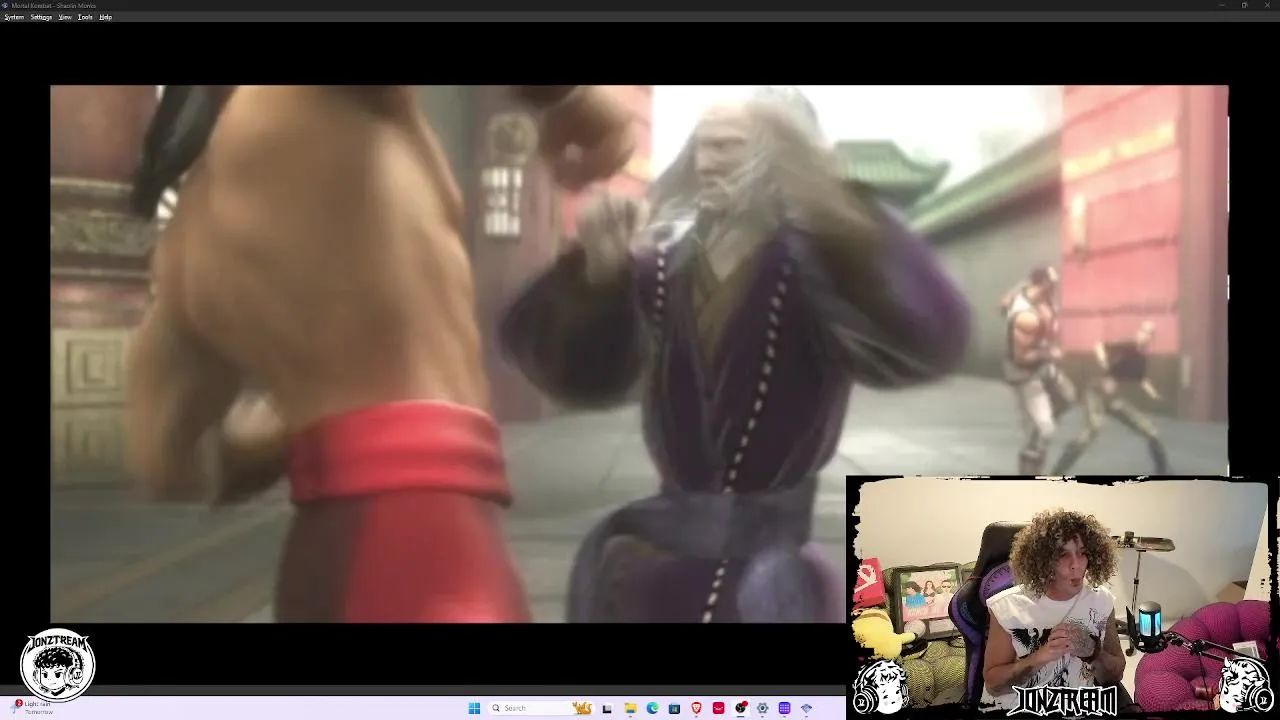Open the Tools menu
The image size is (1280, 720).
coord(85,17)
